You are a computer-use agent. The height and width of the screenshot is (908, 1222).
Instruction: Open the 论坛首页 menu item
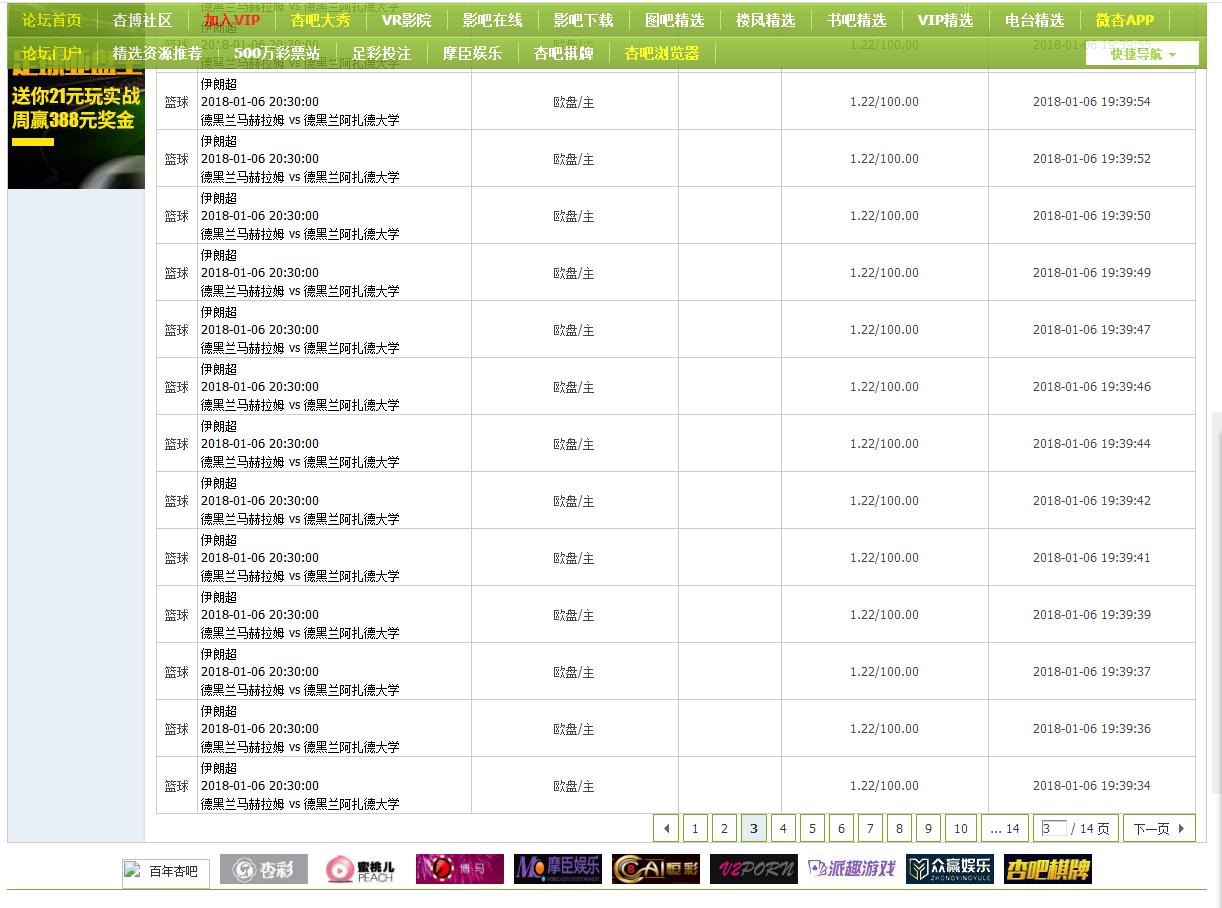coord(52,20)
